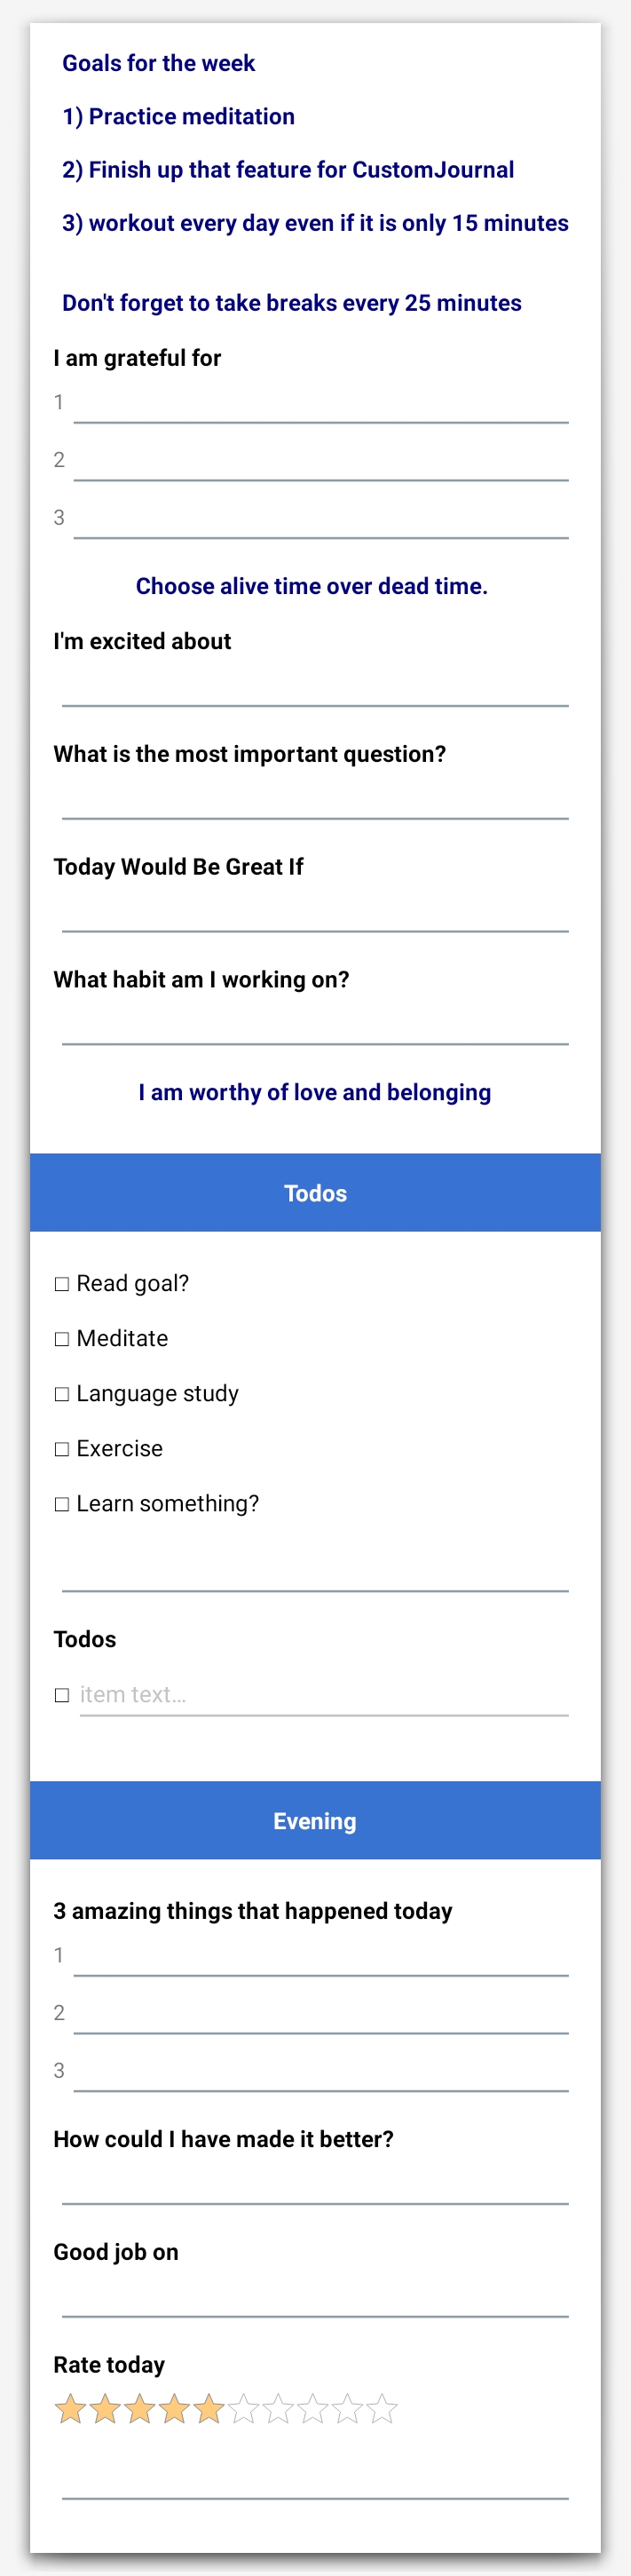The width and height of the screenshot is (631, 2576).
Task: Mark Exercise as done
Action: point(62,1449)
